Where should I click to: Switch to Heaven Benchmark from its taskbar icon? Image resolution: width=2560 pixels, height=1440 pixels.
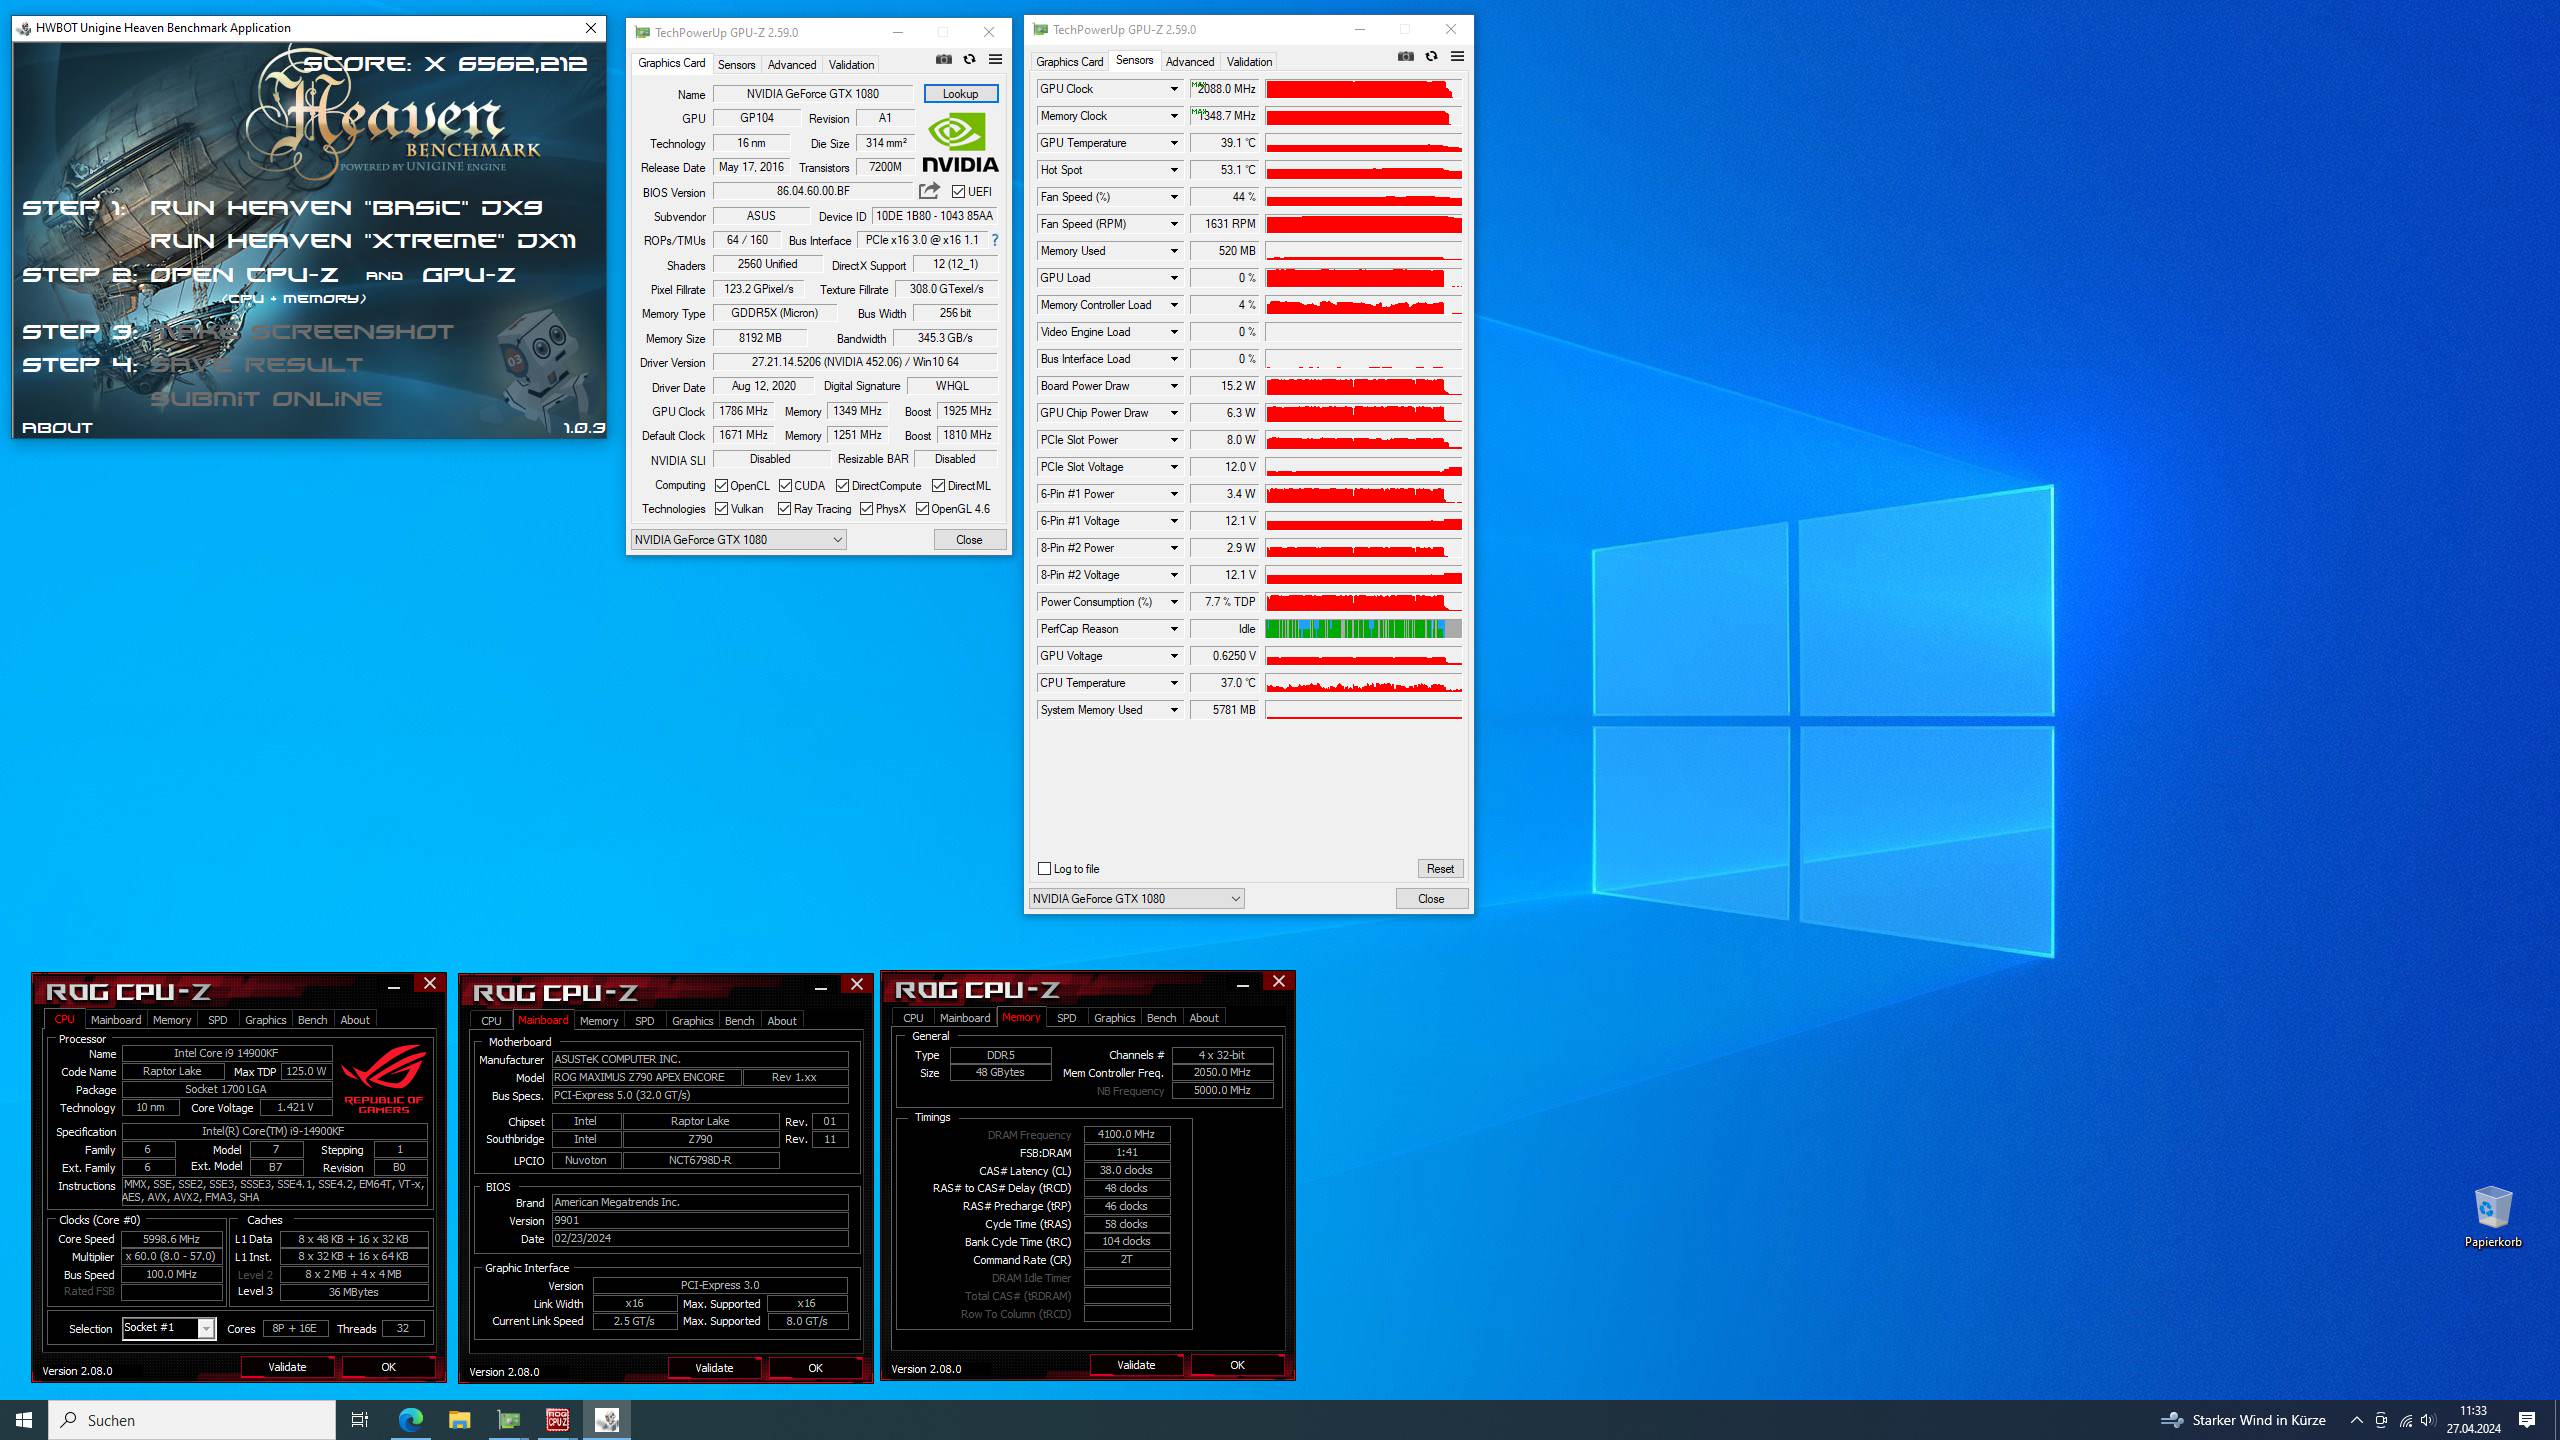[606, 1420]
